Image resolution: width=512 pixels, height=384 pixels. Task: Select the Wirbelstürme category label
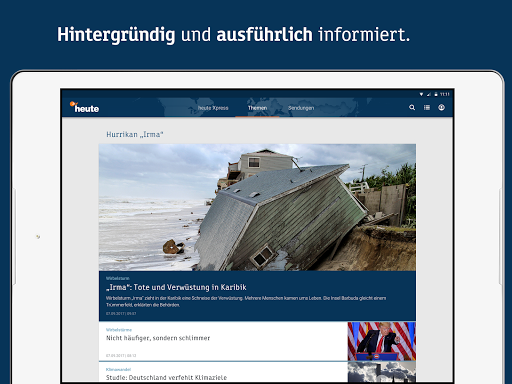tap(119, 330)
